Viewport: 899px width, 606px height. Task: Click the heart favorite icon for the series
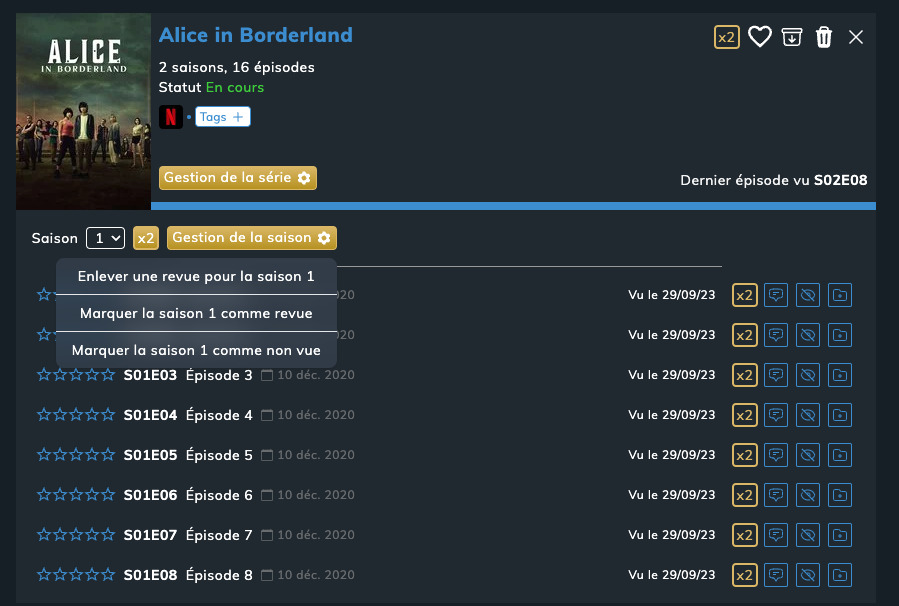(x=760, y=37)
